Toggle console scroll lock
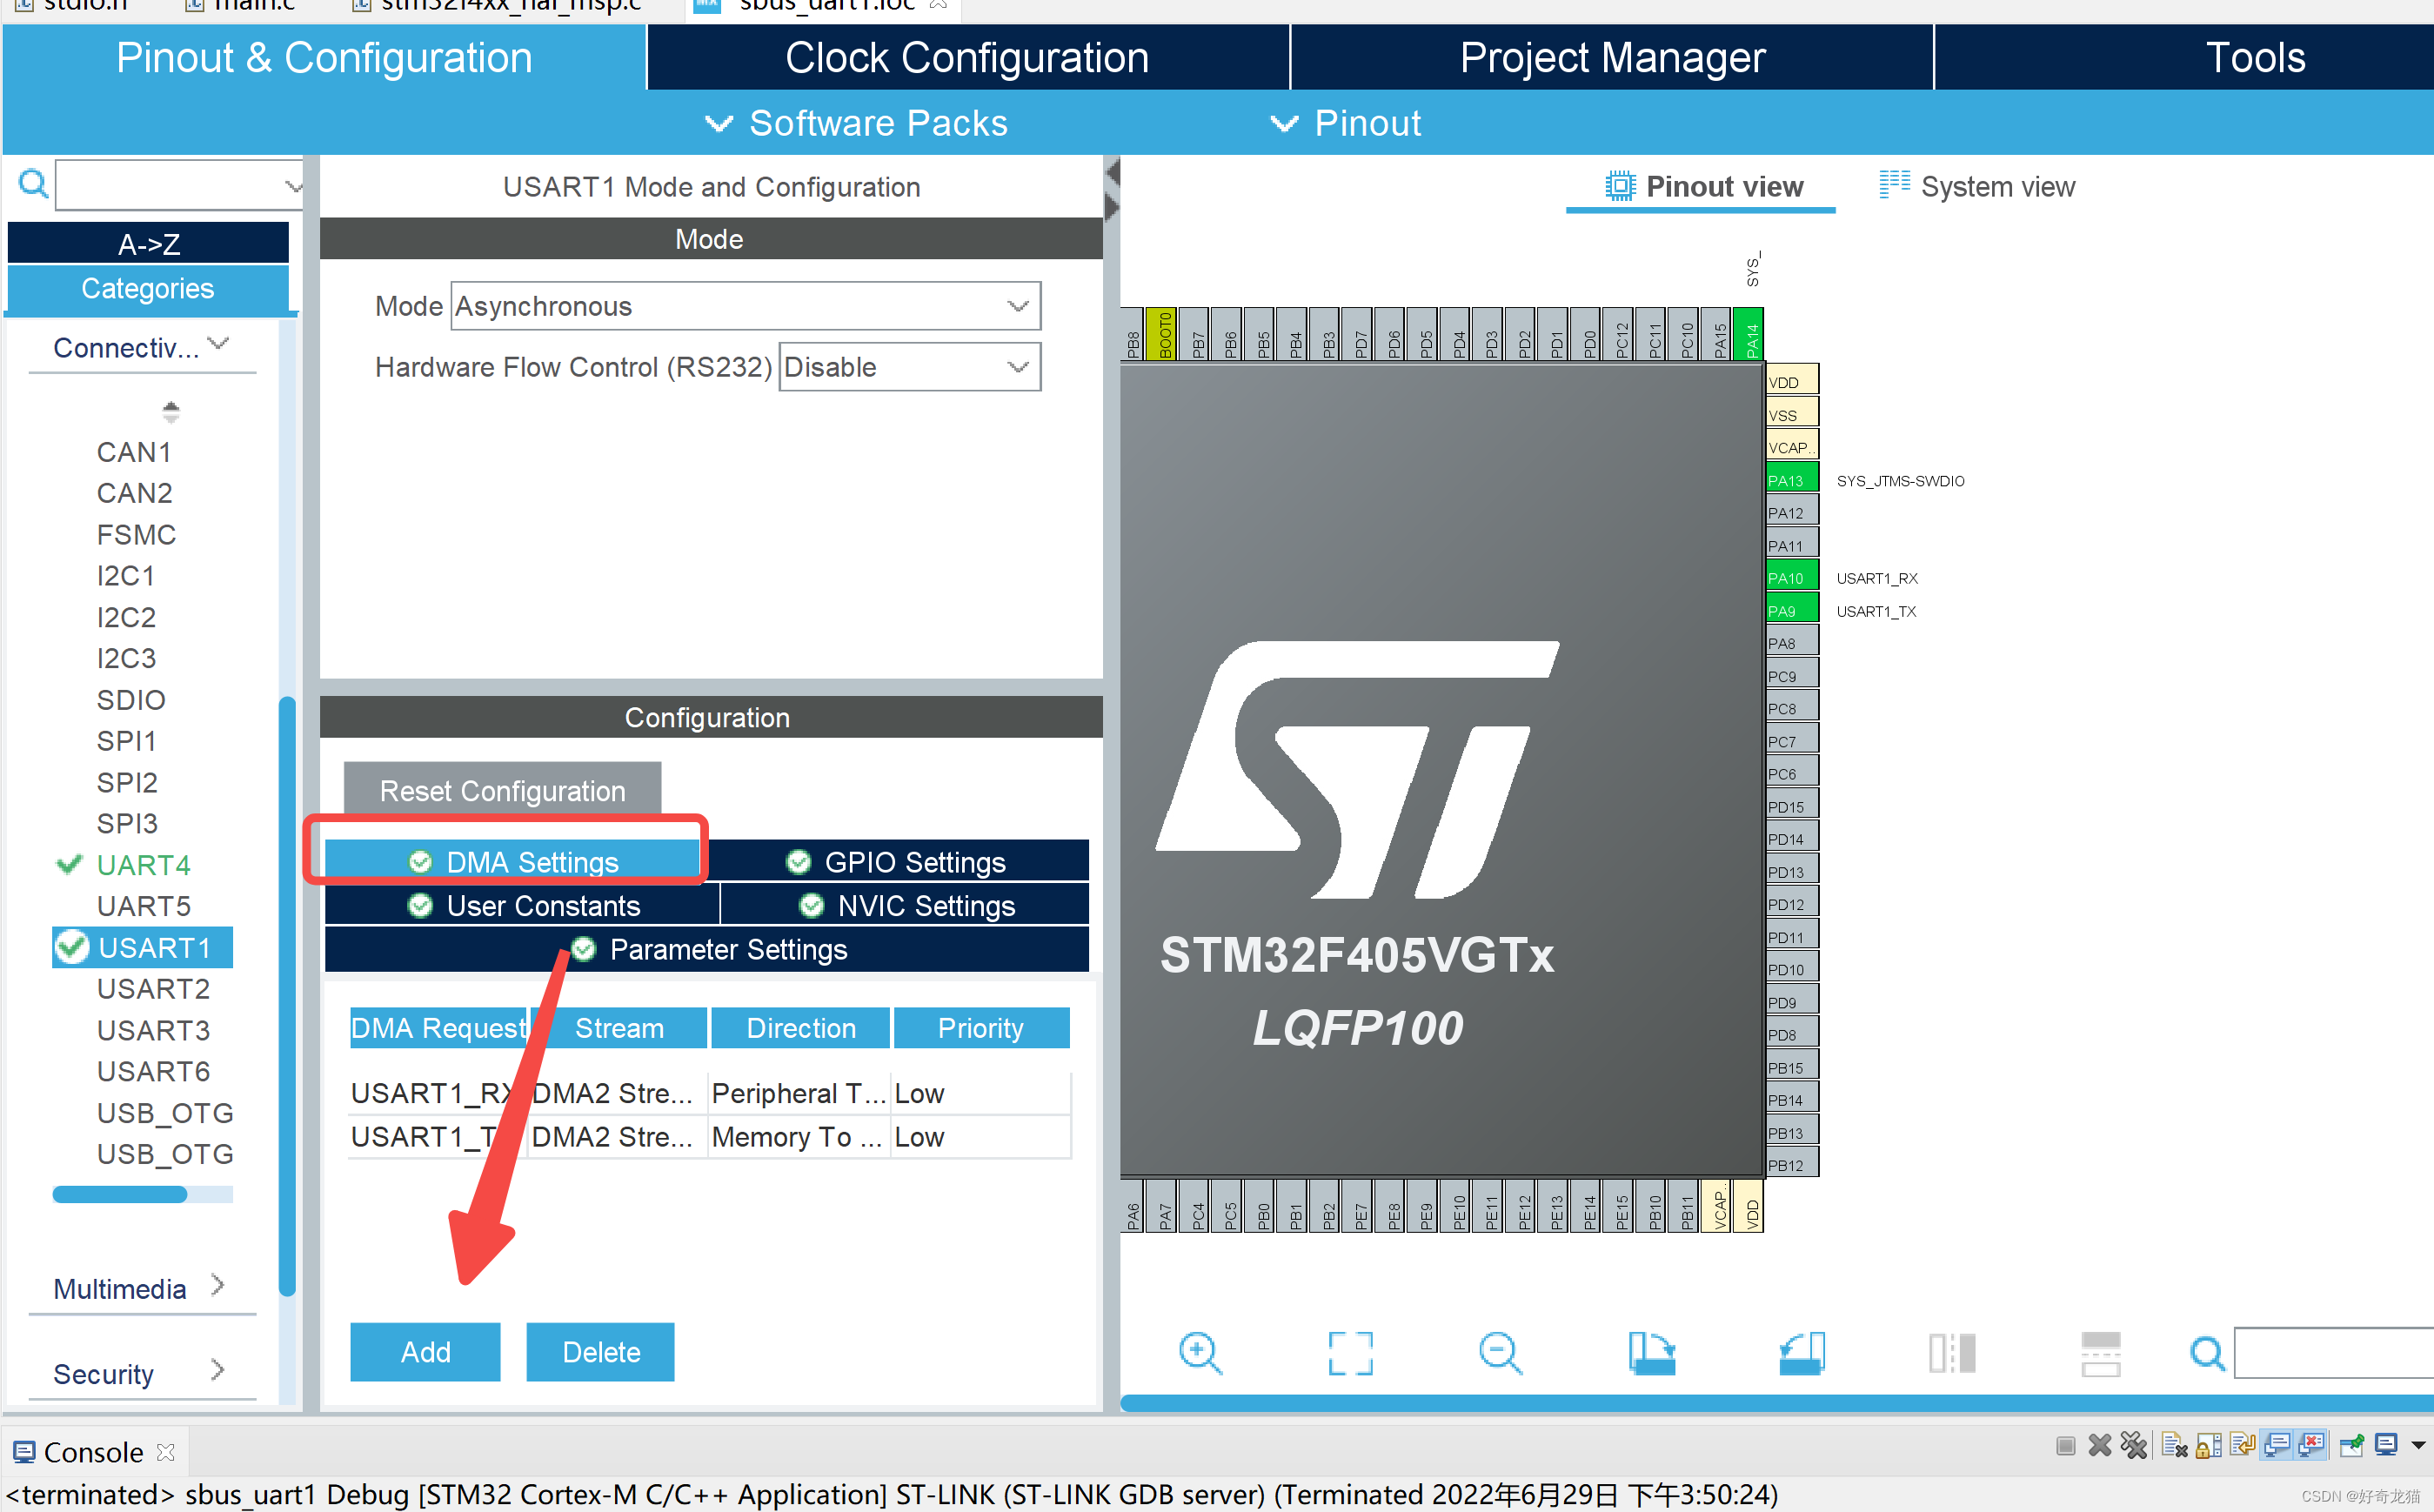The height and width of the screenshot is (1512, 2434). pyautogui.click(x=2208, y=1446)
